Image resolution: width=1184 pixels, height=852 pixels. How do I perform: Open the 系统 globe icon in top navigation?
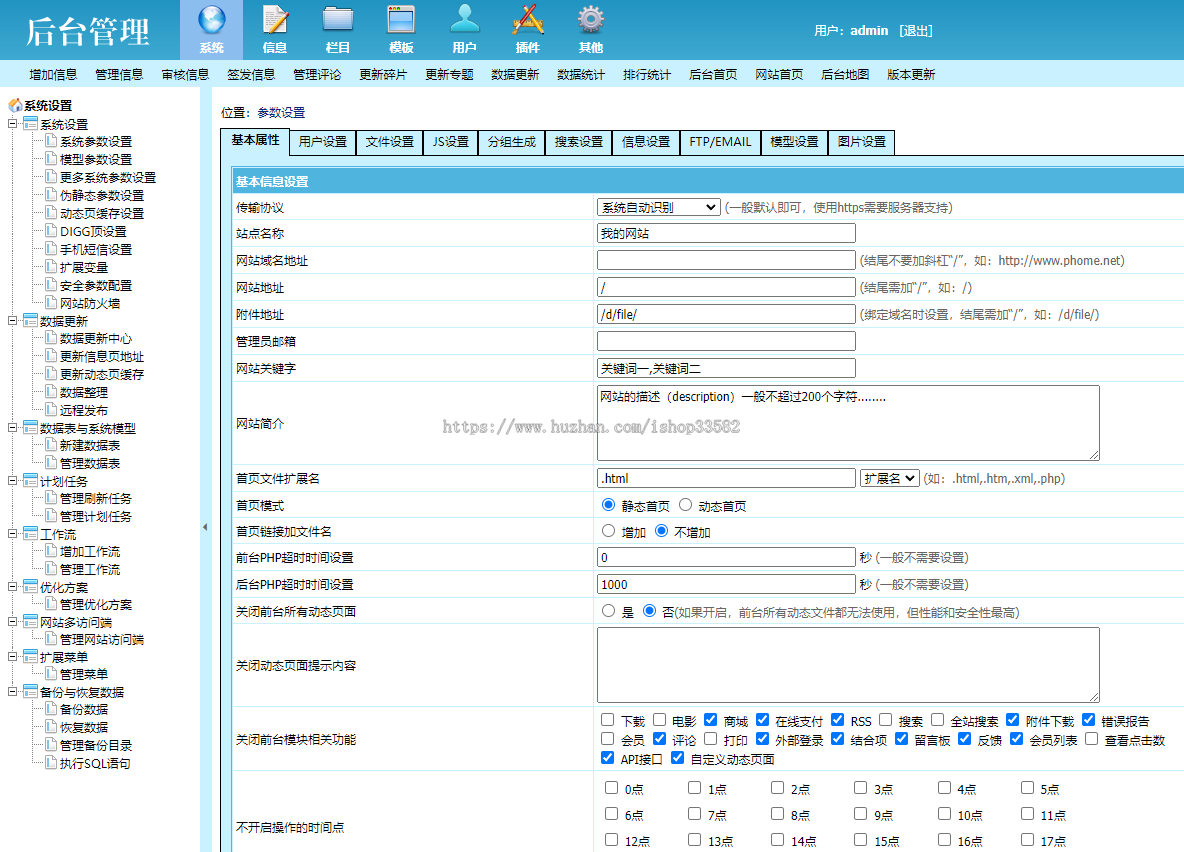point(211,20)
